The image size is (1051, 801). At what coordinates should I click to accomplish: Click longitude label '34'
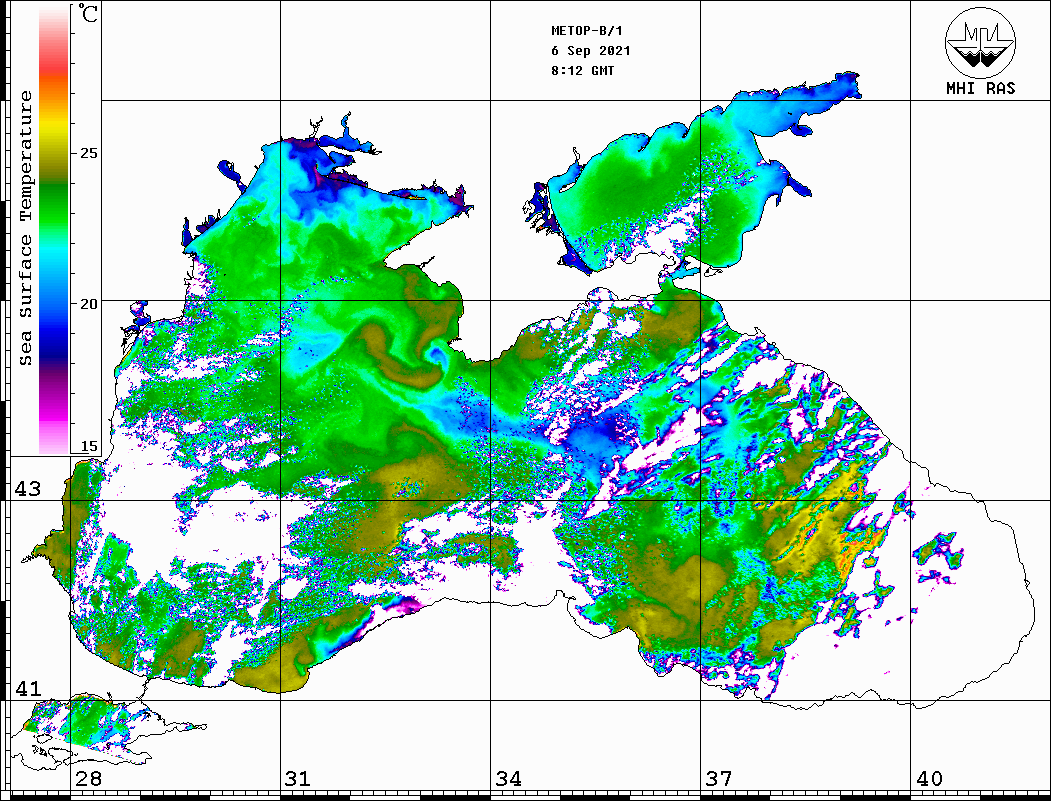click(x=508, y=779)
